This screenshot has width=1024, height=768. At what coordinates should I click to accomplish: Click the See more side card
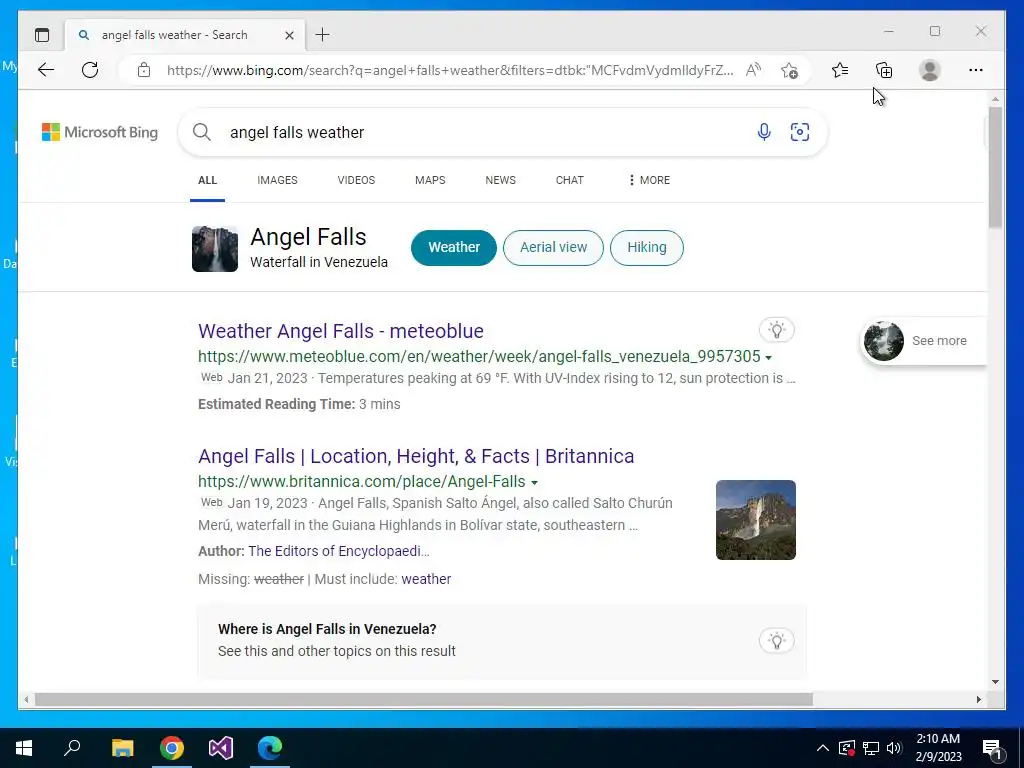tap(923, 341)
